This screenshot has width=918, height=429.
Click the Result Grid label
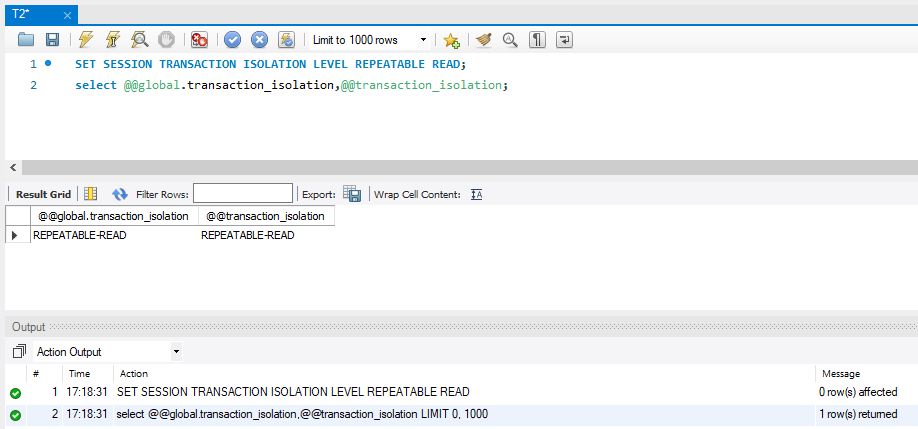(43, 194)
